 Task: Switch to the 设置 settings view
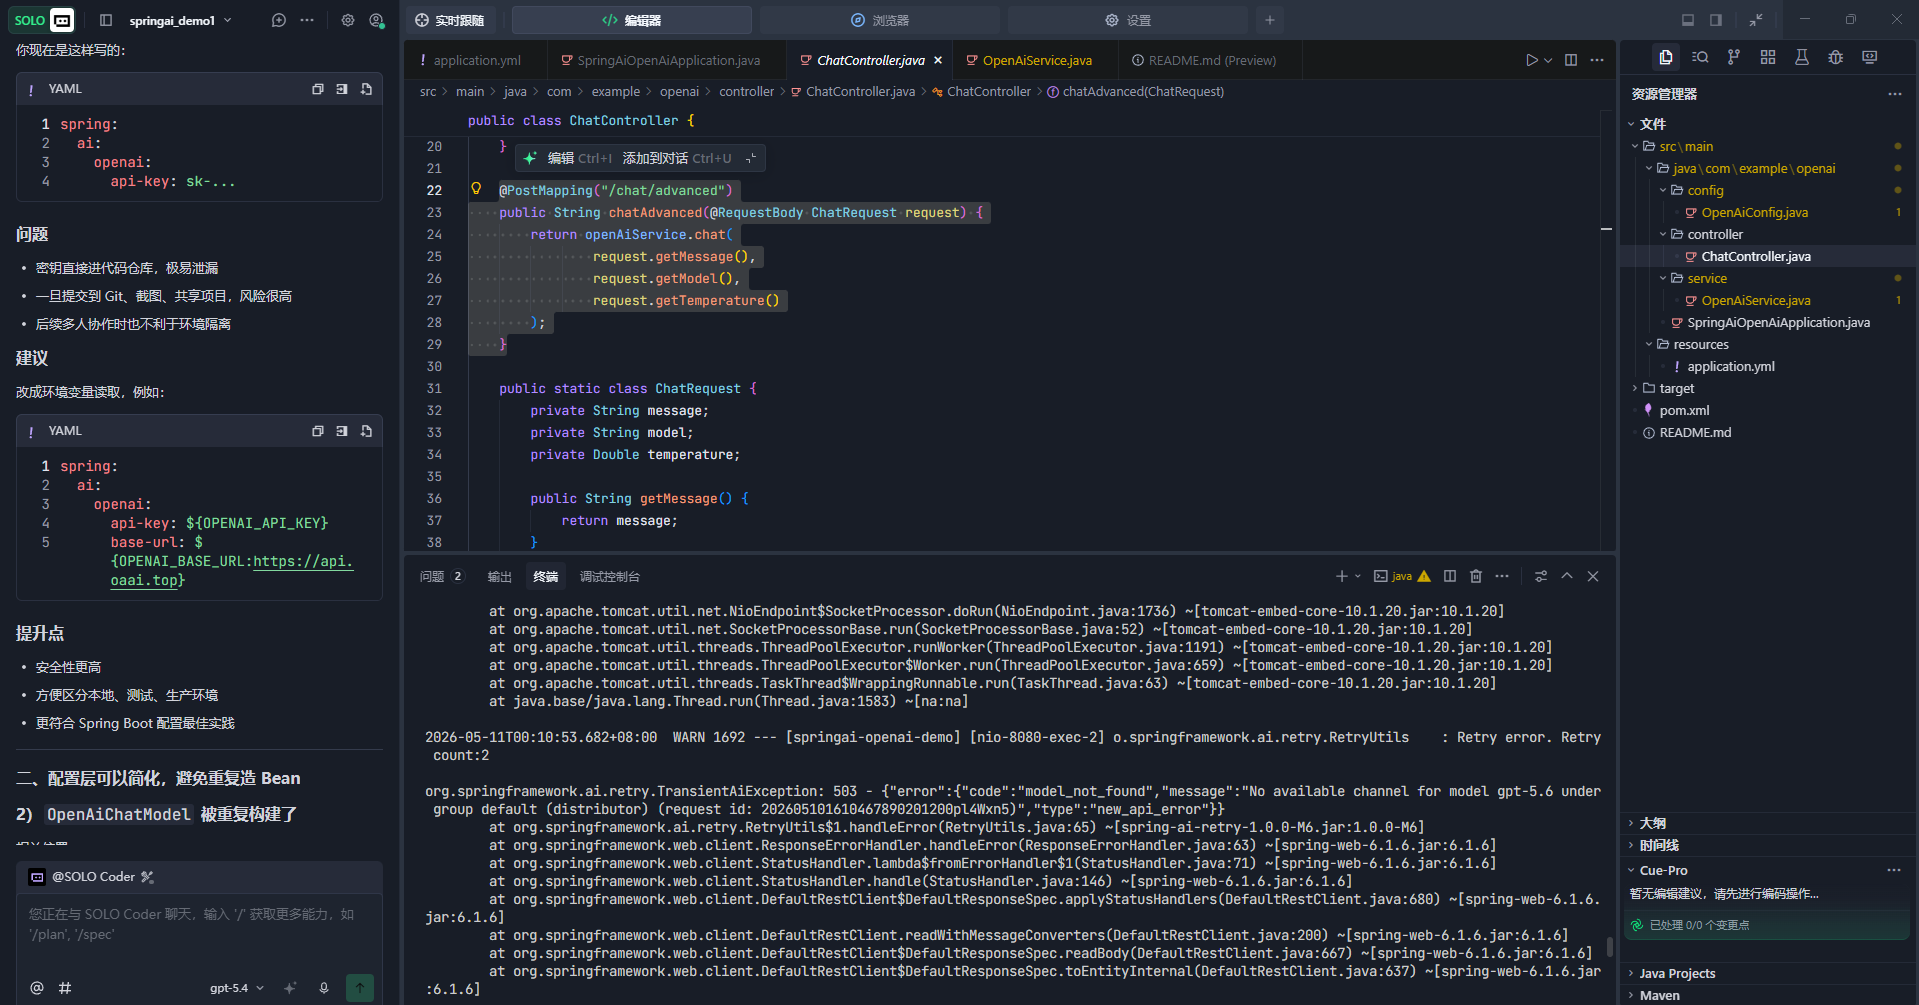1128,20
